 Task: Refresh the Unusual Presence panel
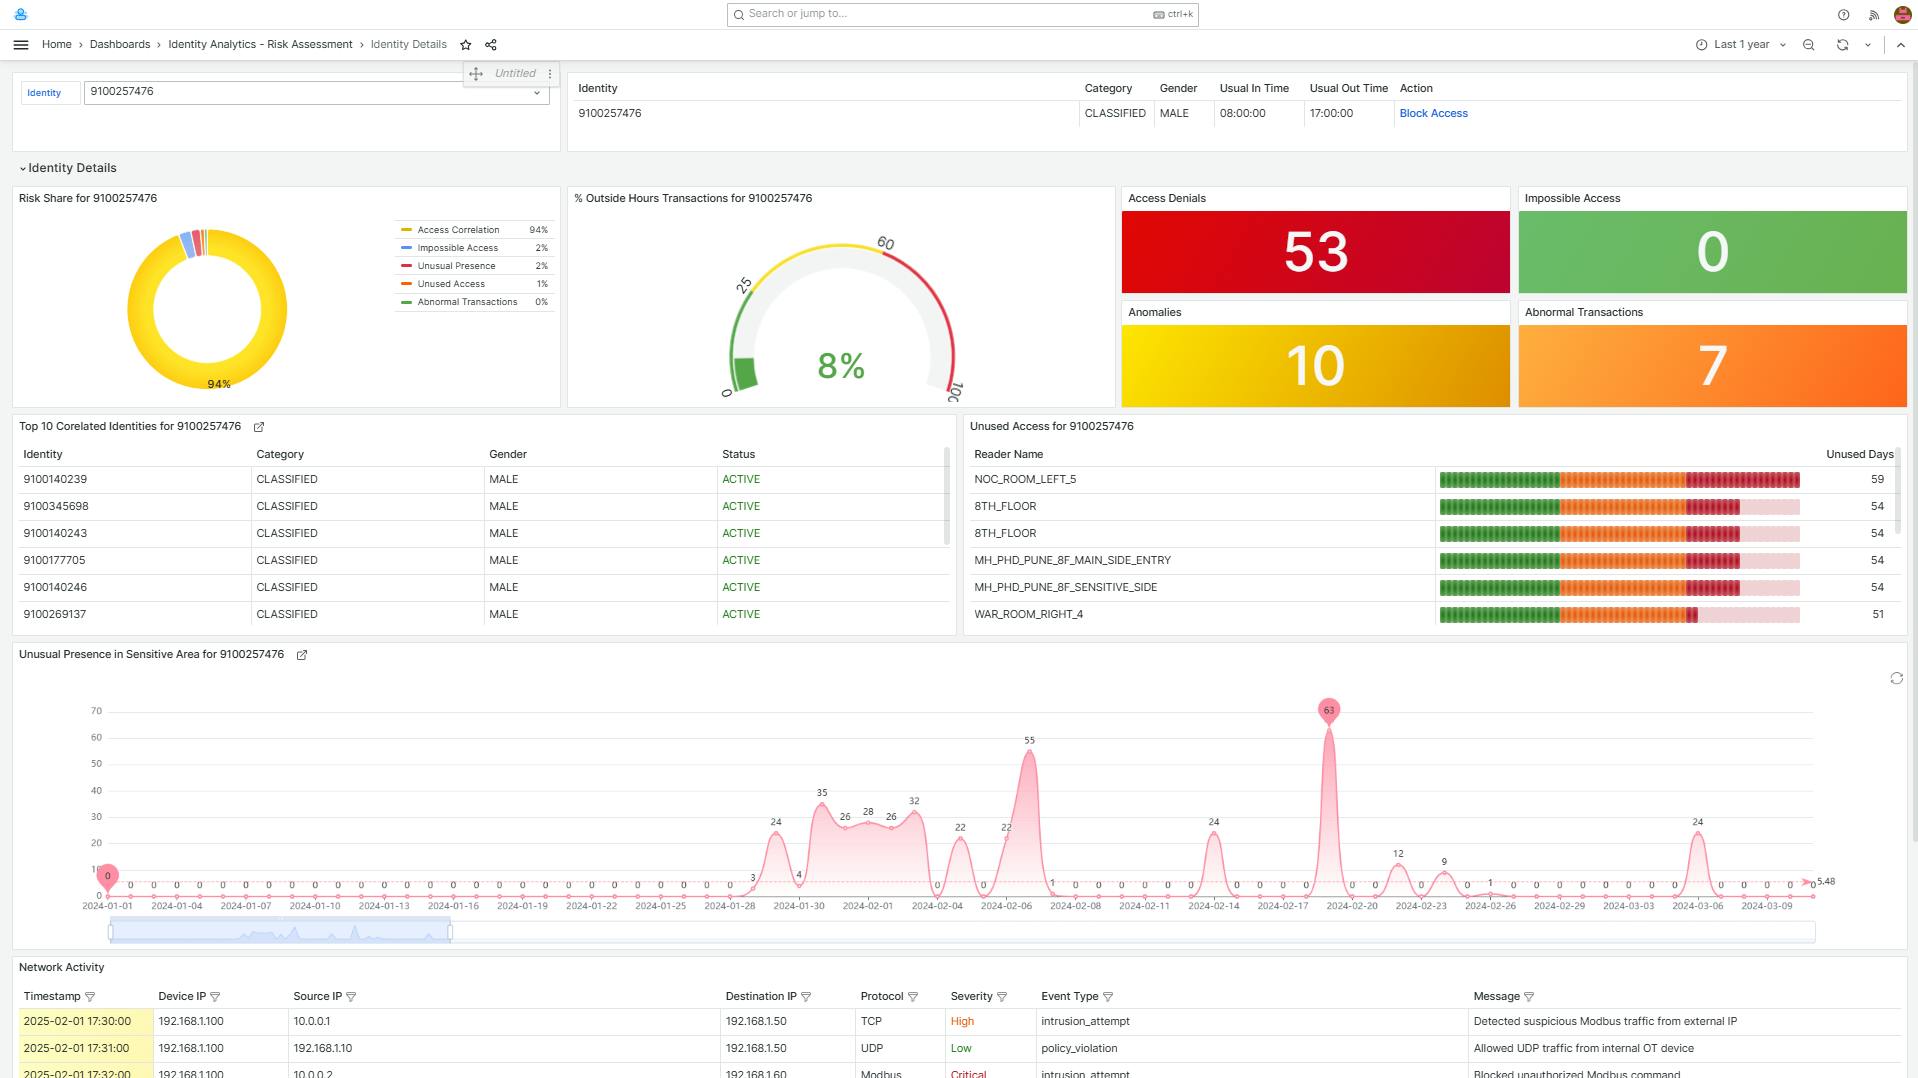coord(1896,679)
